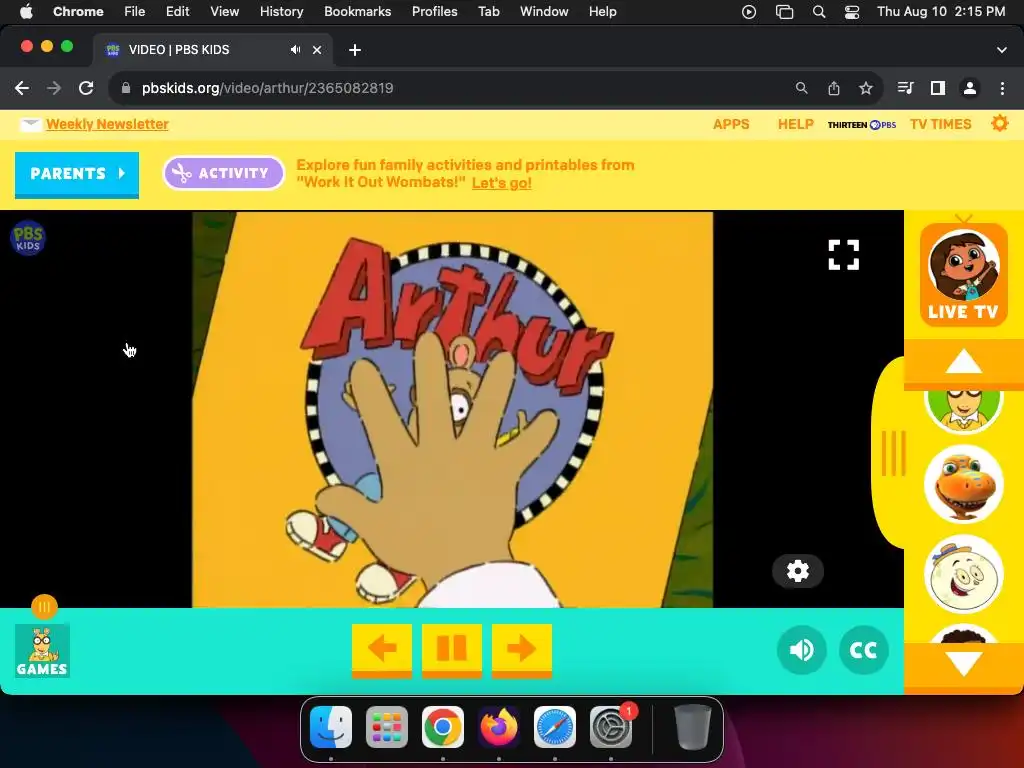Open the History menu

(281, 11)
